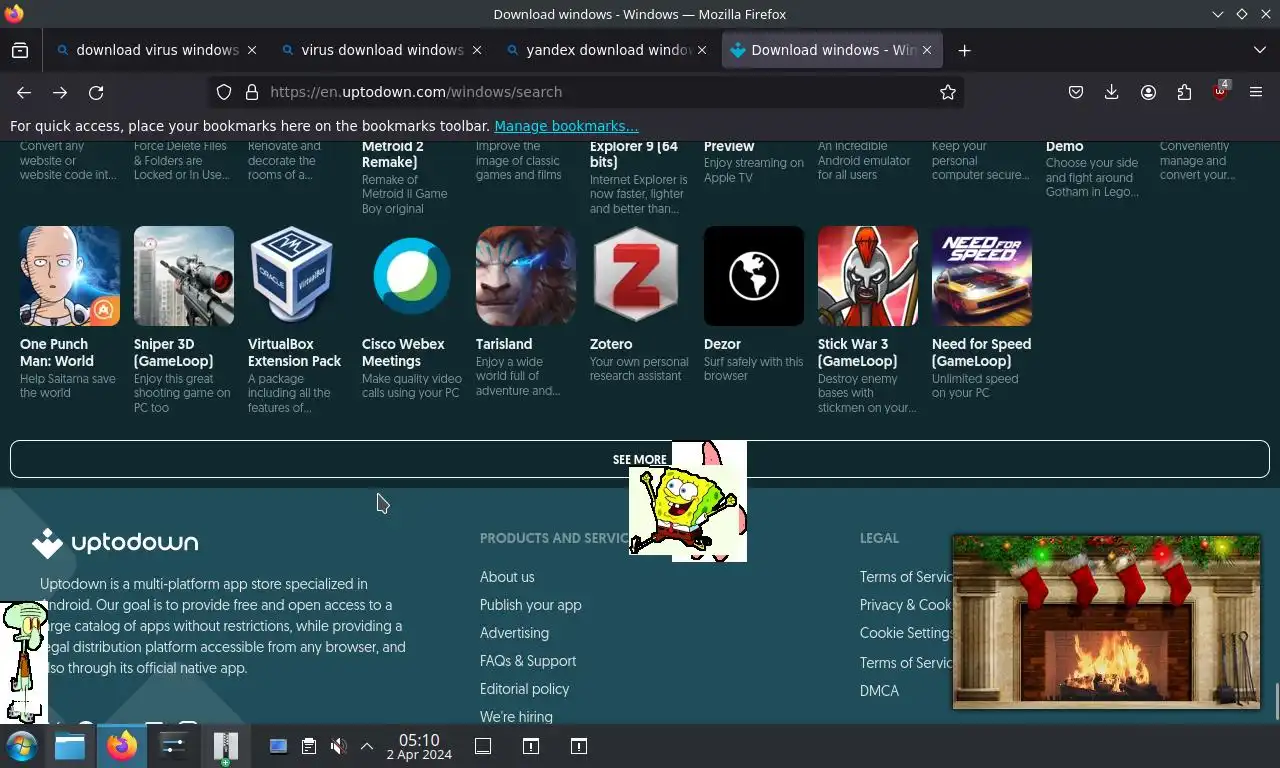Viewport: 1280px width, 768px height.
Task: Go back to the previous page
Action: click(x=24, y=92)
